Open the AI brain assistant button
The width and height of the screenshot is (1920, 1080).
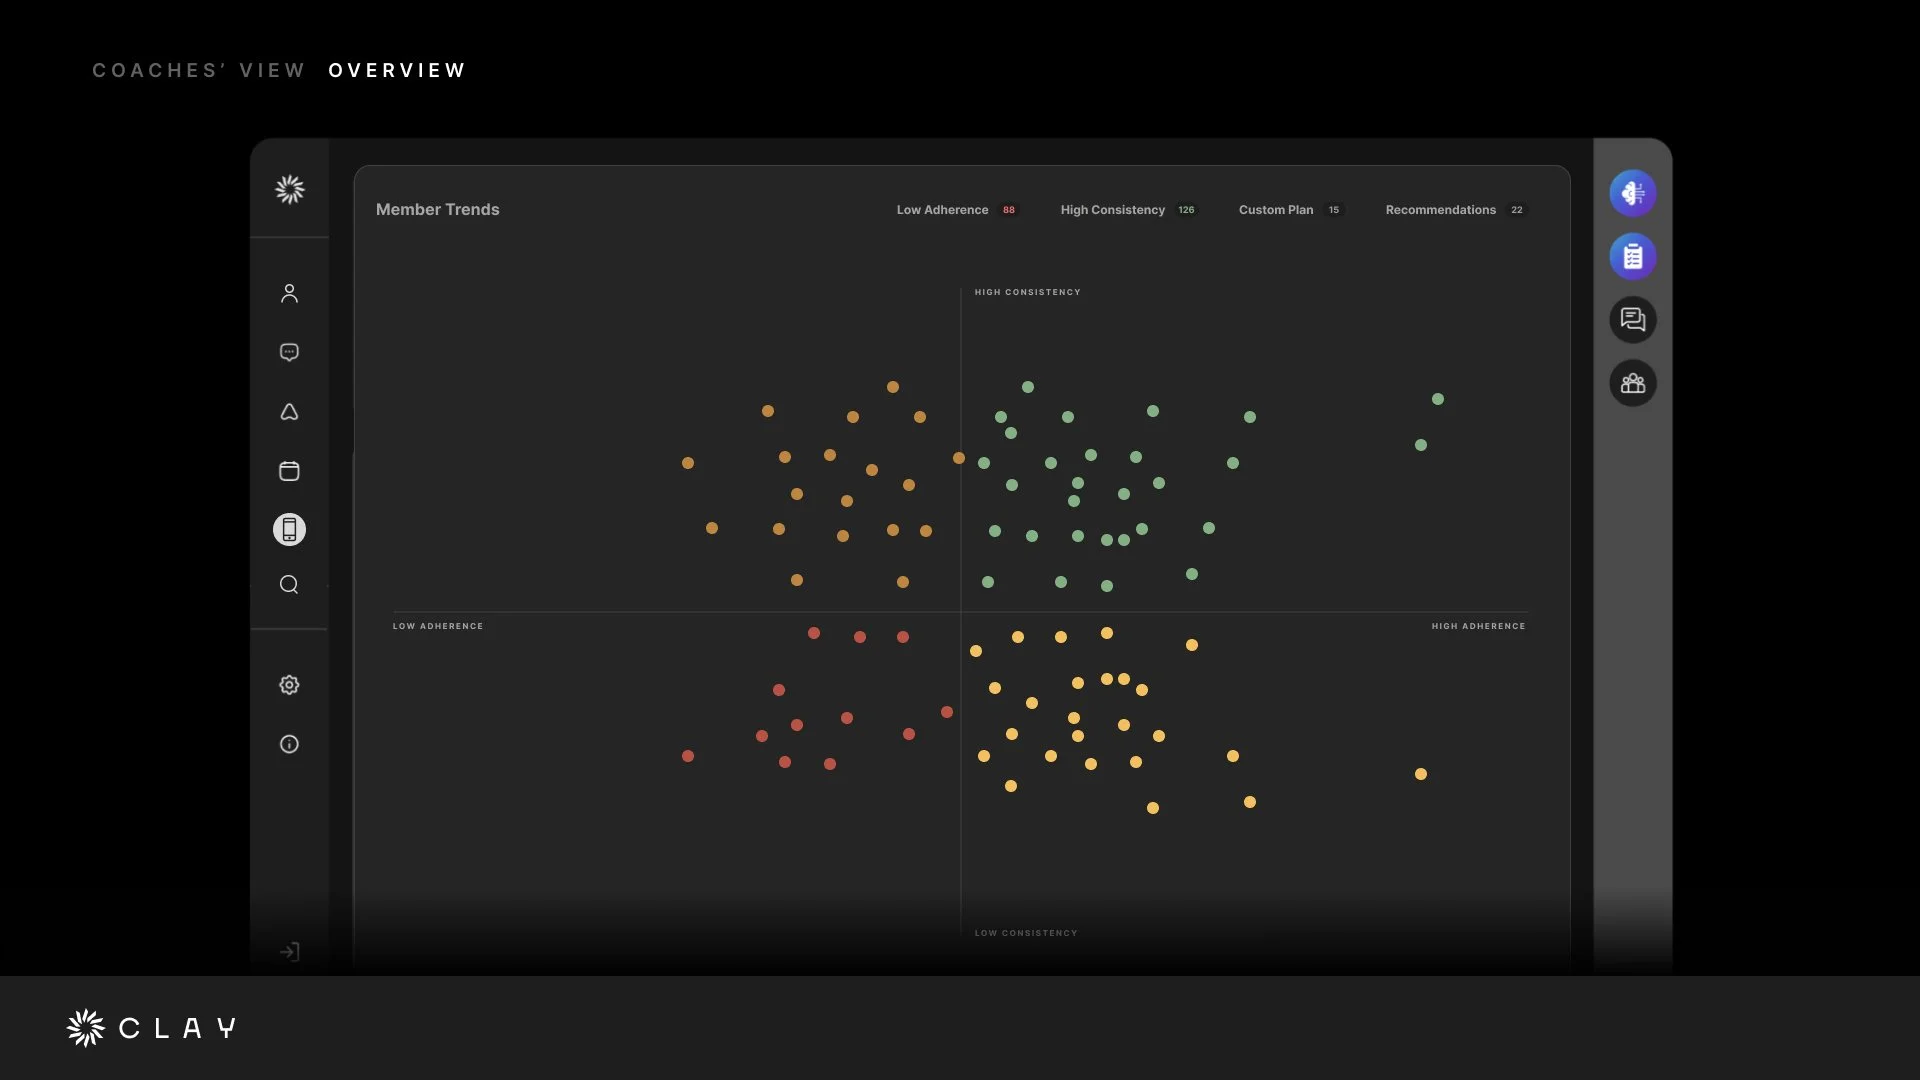coord(1632,193)
